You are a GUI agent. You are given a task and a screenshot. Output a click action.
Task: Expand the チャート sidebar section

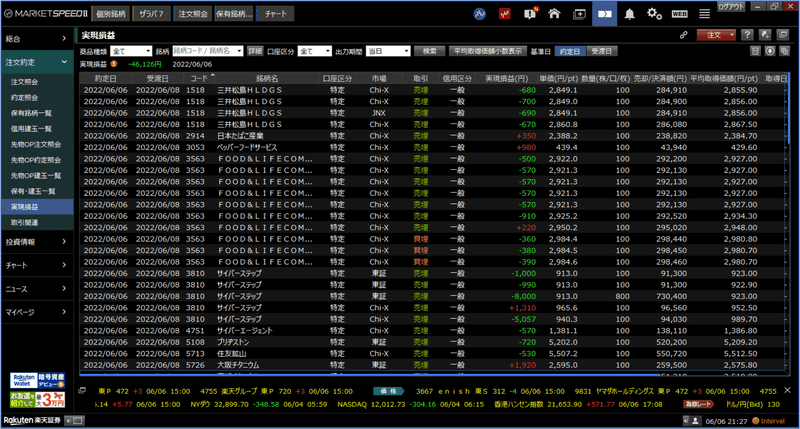click(36, 265)
